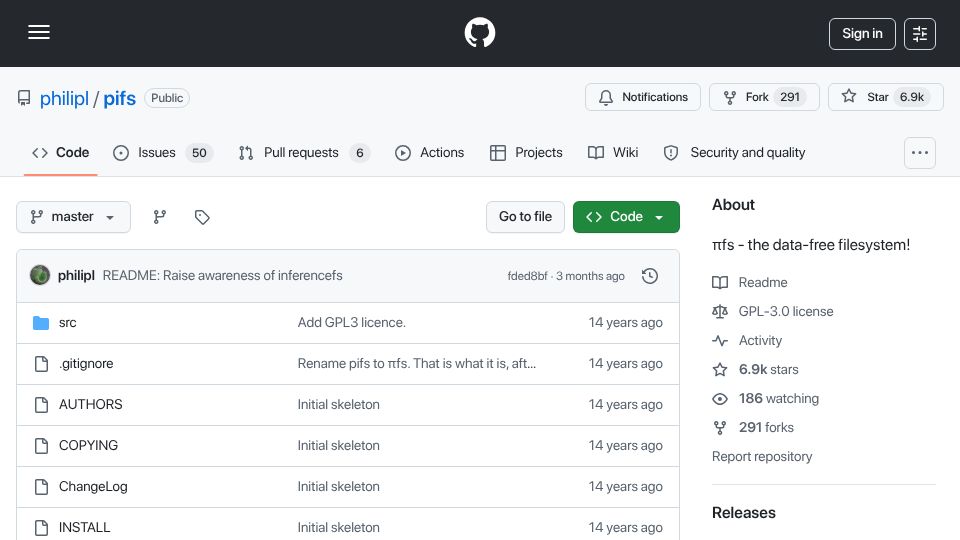
Task: Open Initial skeleton commit for ChangeLog row
Action: click(x=339, y=487)
